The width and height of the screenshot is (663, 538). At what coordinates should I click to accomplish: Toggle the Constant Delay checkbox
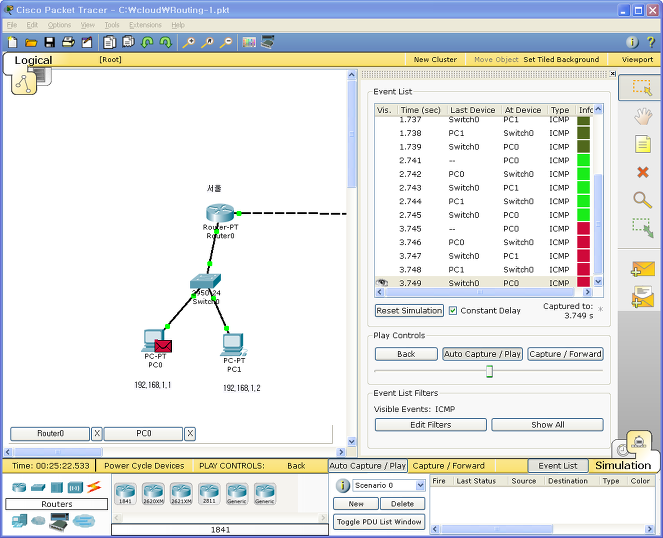(x=453, y=310)
